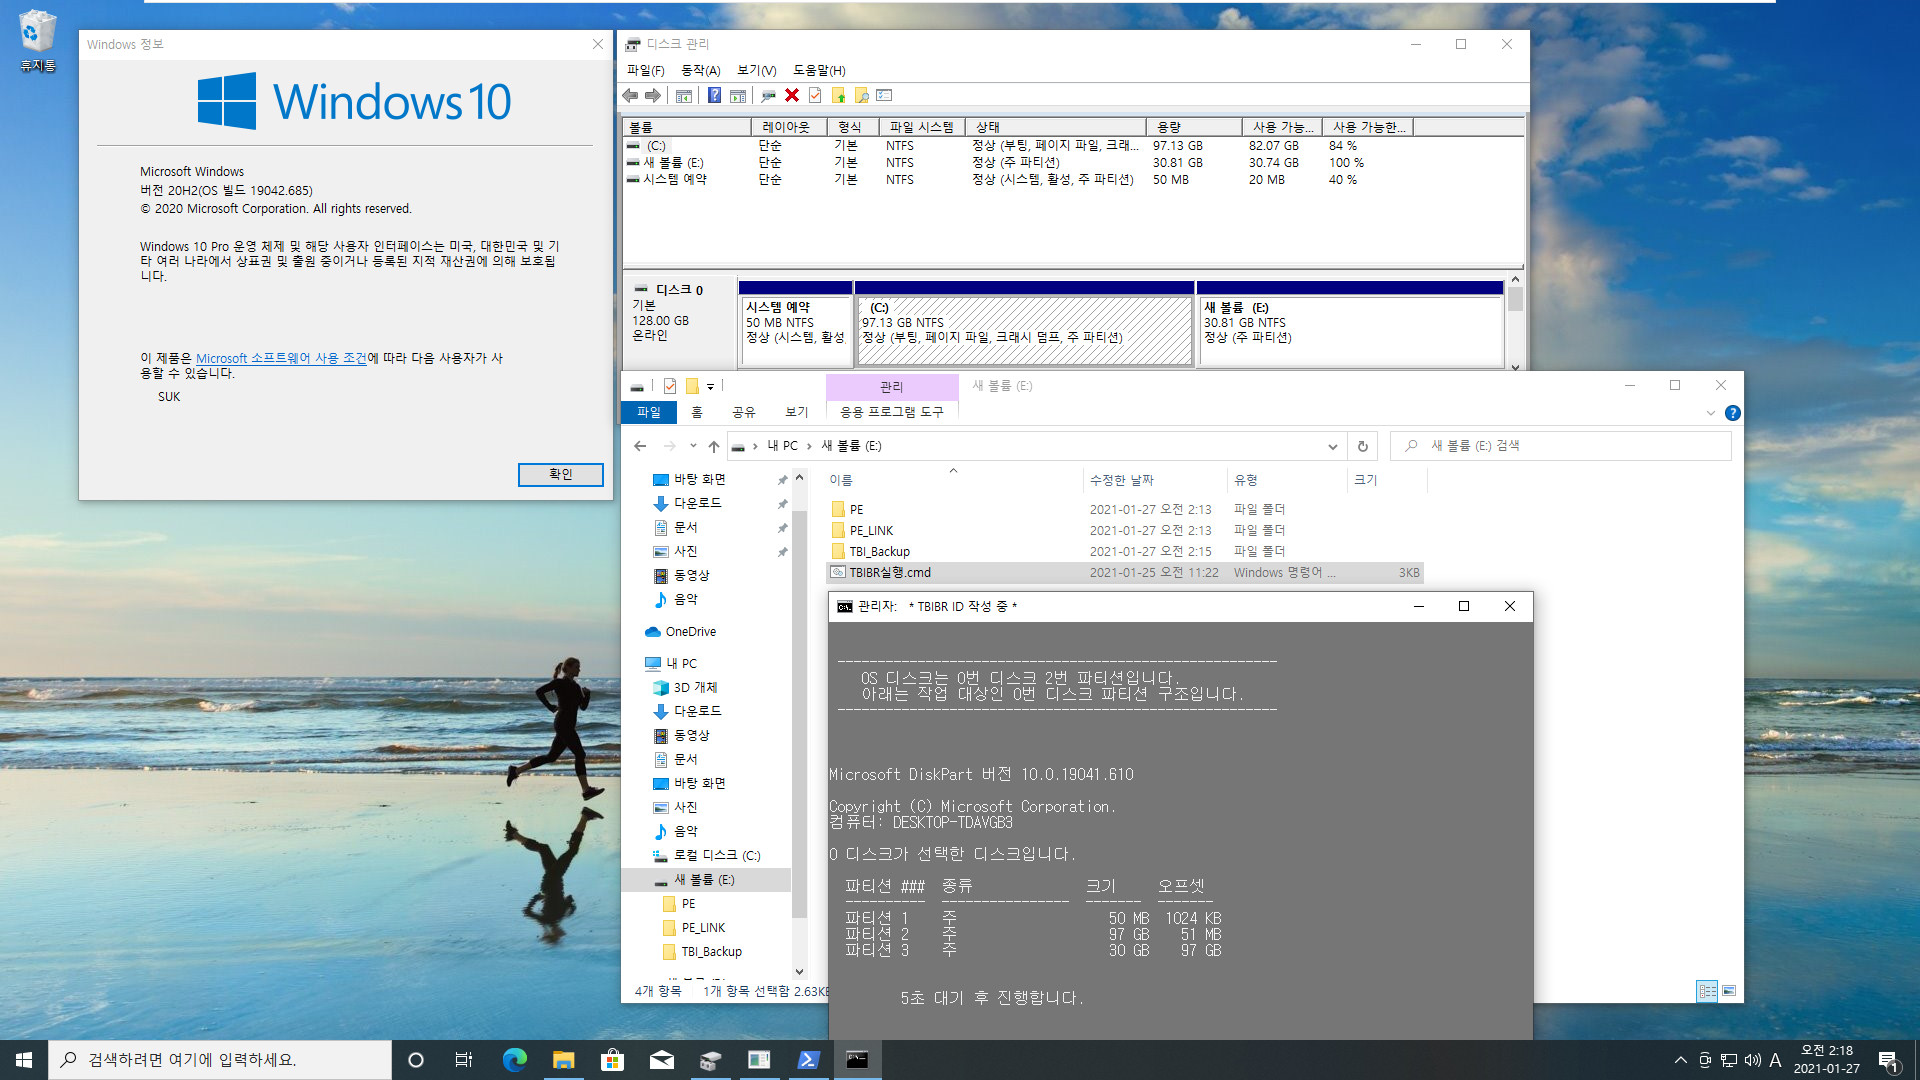Select 3D 개체 in navigation pane
Viewport: 1920px width, 1080px height.
click(x=695, y=688)
